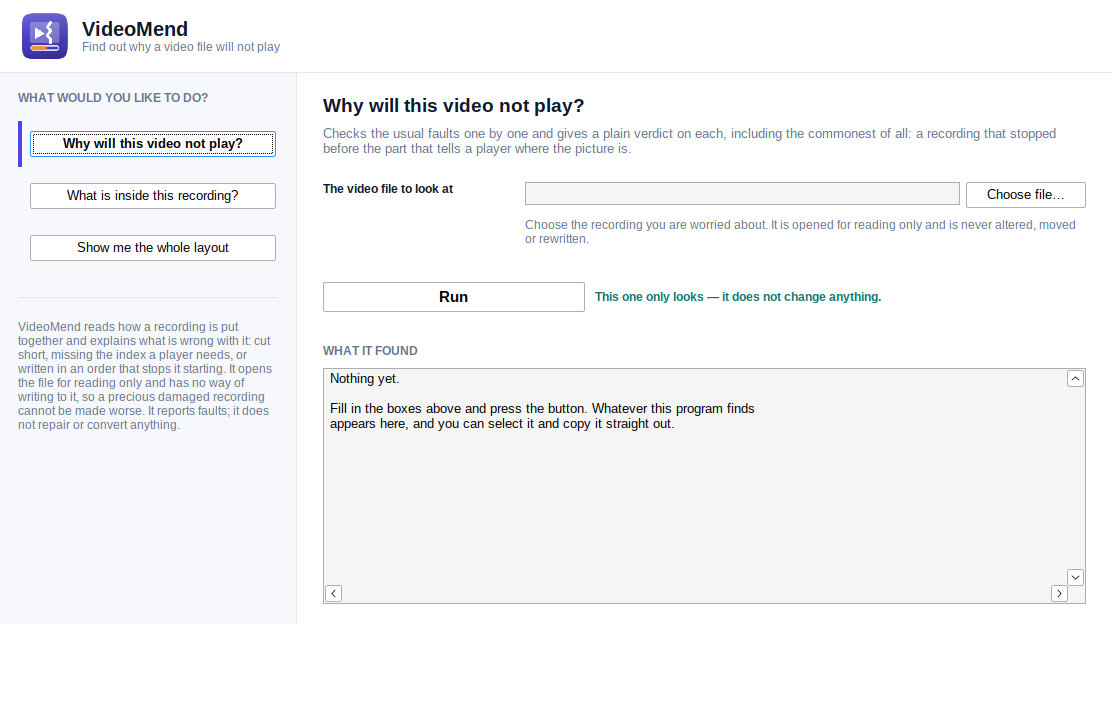
Task: Click the video file path input field
Action: pyautogui.click(x=742, y=194)
